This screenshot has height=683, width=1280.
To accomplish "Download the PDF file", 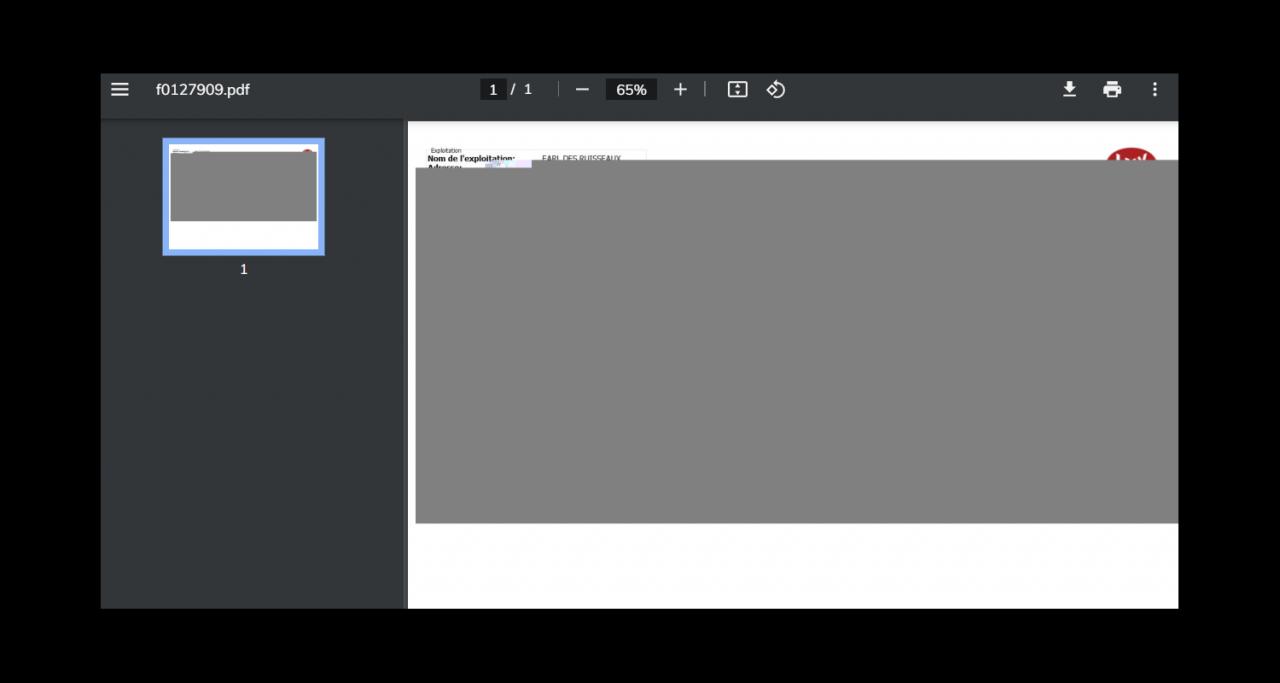I will tap(1069, 89).
